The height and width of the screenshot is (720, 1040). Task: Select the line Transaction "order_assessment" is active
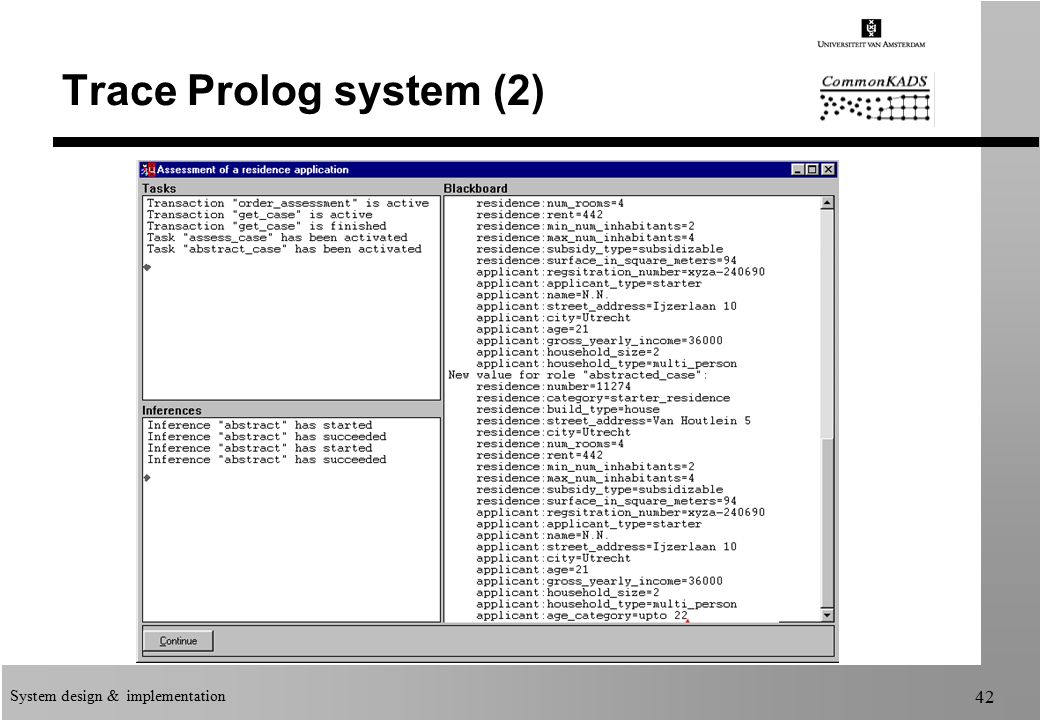coord(288,204)
